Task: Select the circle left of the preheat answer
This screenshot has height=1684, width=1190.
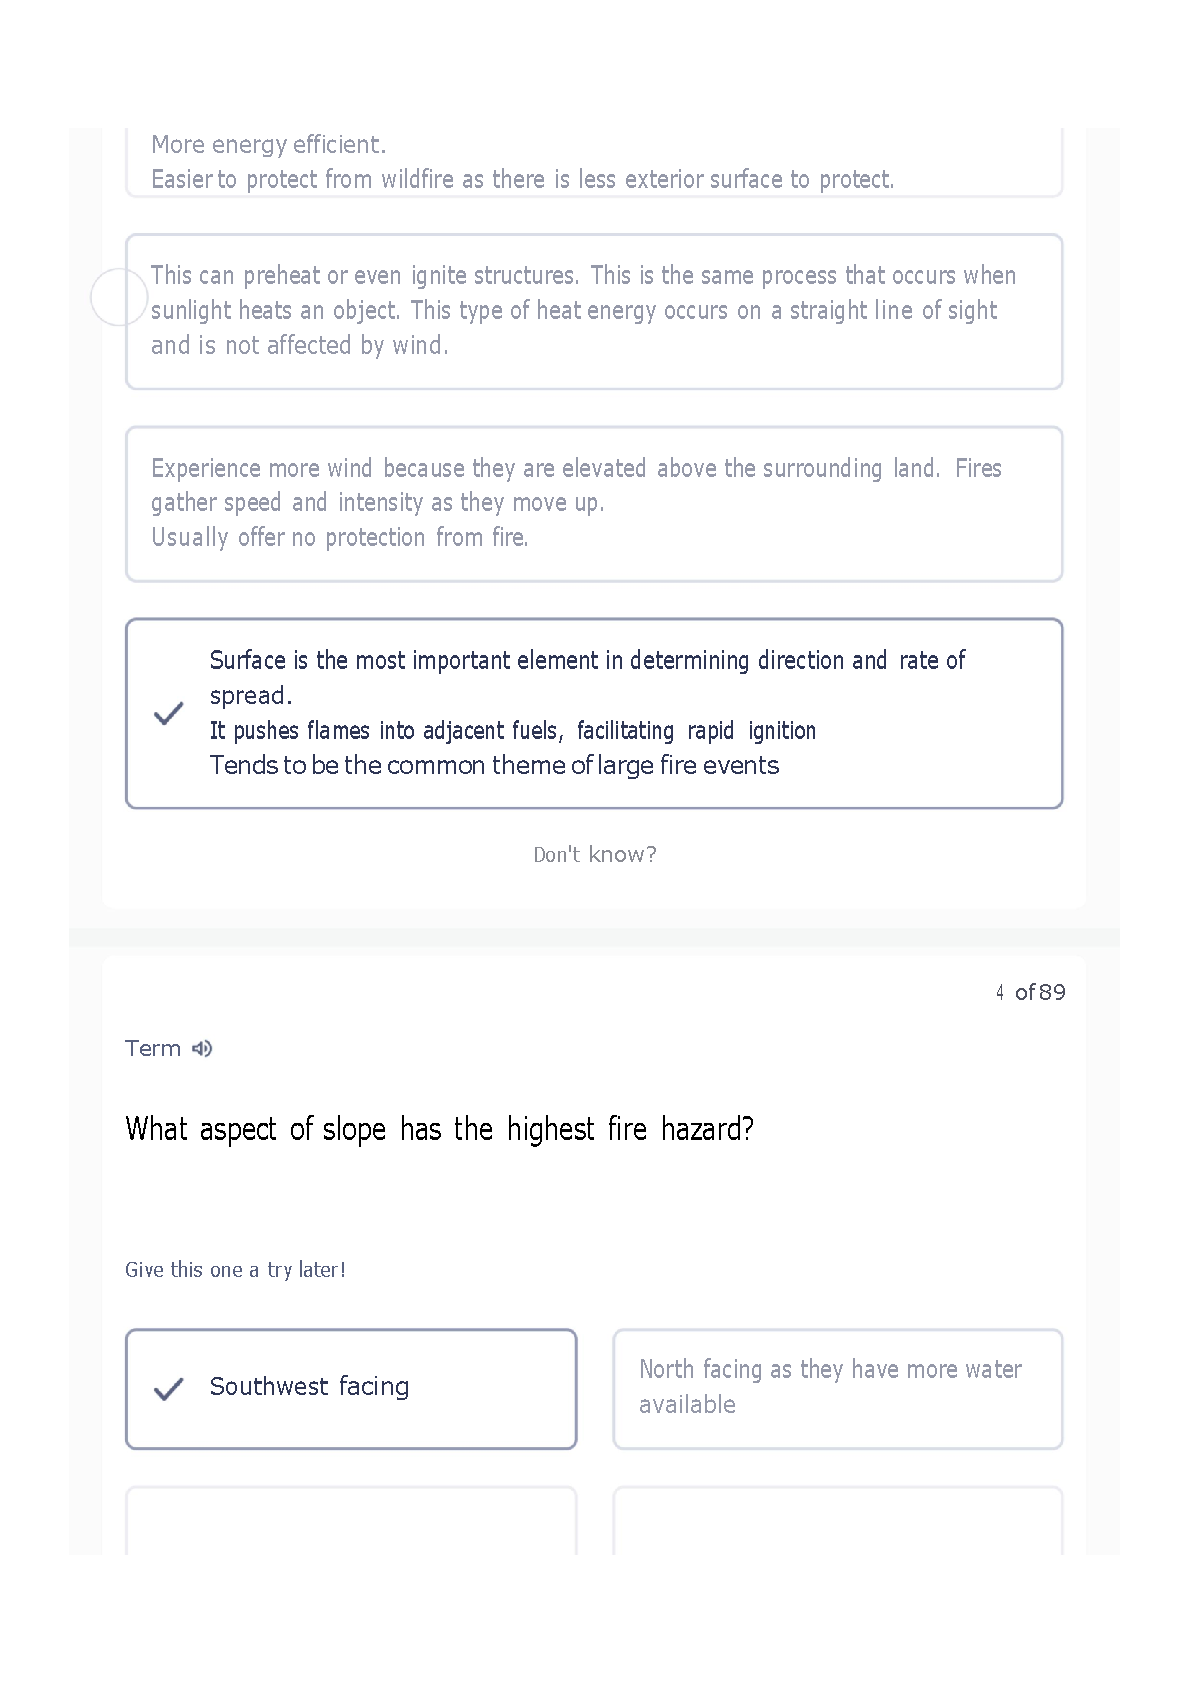Action: [119, 297]
